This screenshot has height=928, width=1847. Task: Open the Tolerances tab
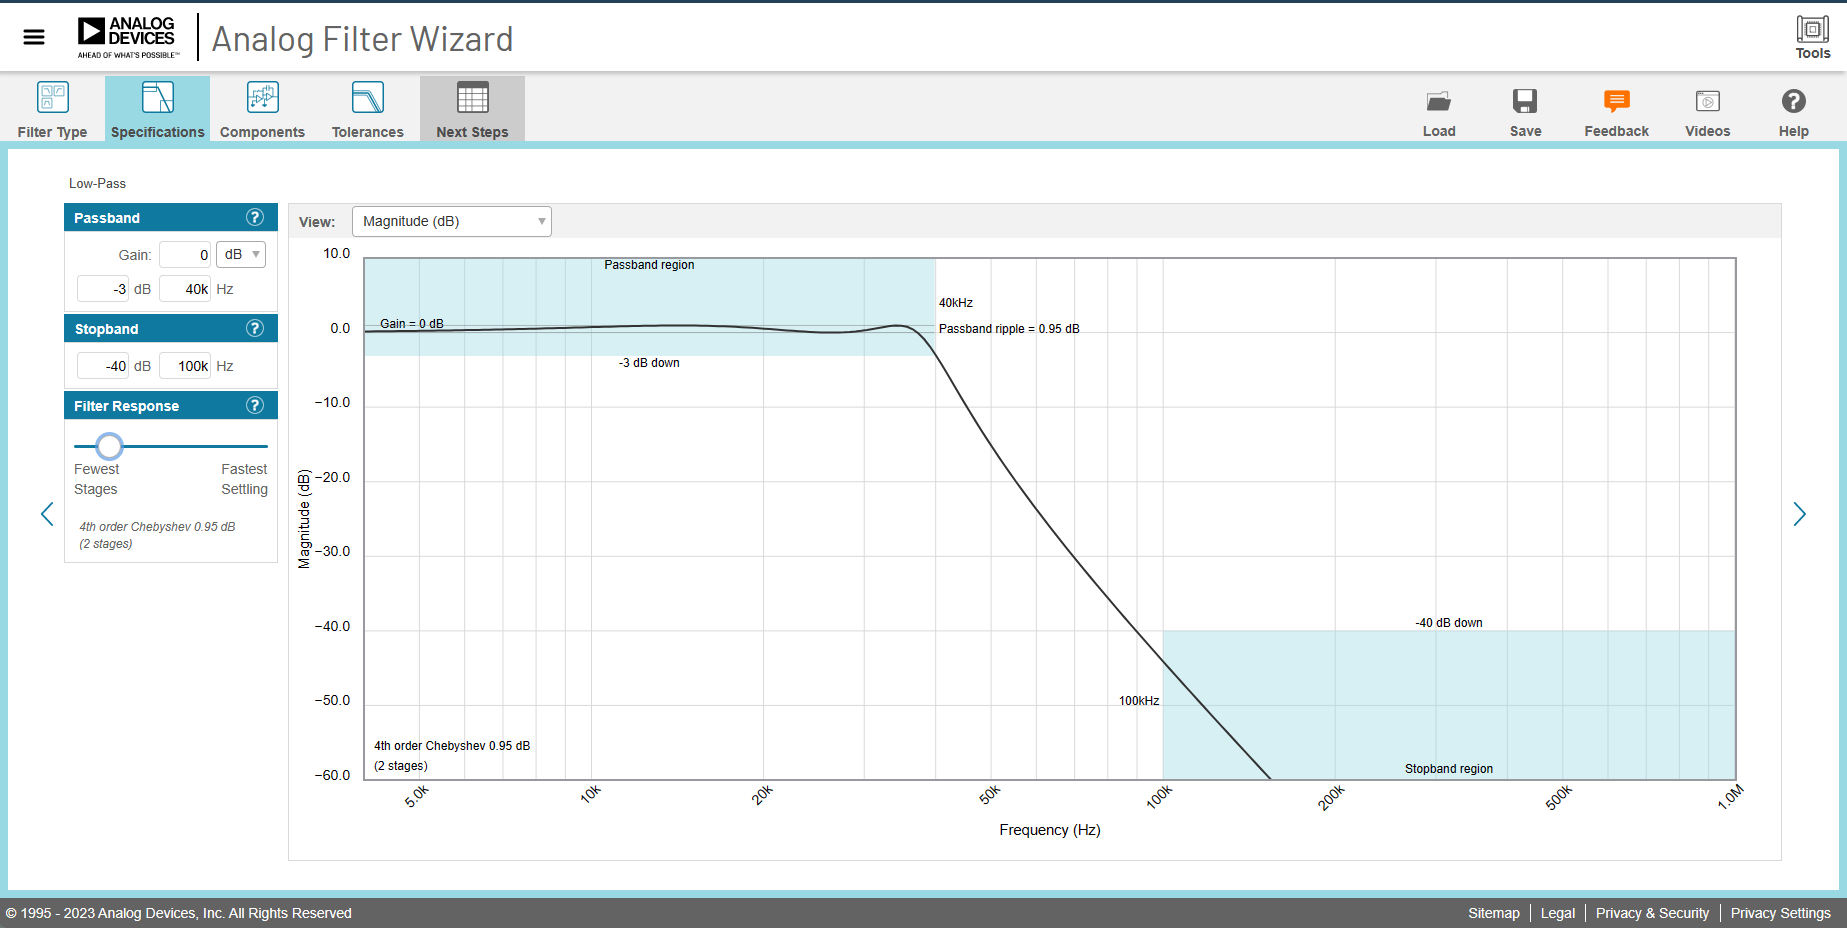[368, 109]
